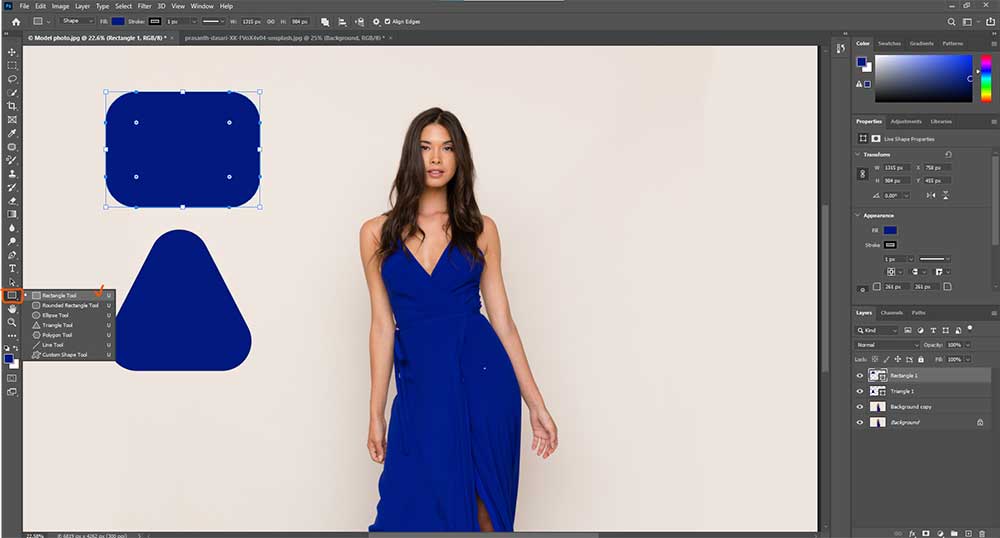Toggle the Align Edges checkbox
1000x538 pixels.
tap(387, 22)
